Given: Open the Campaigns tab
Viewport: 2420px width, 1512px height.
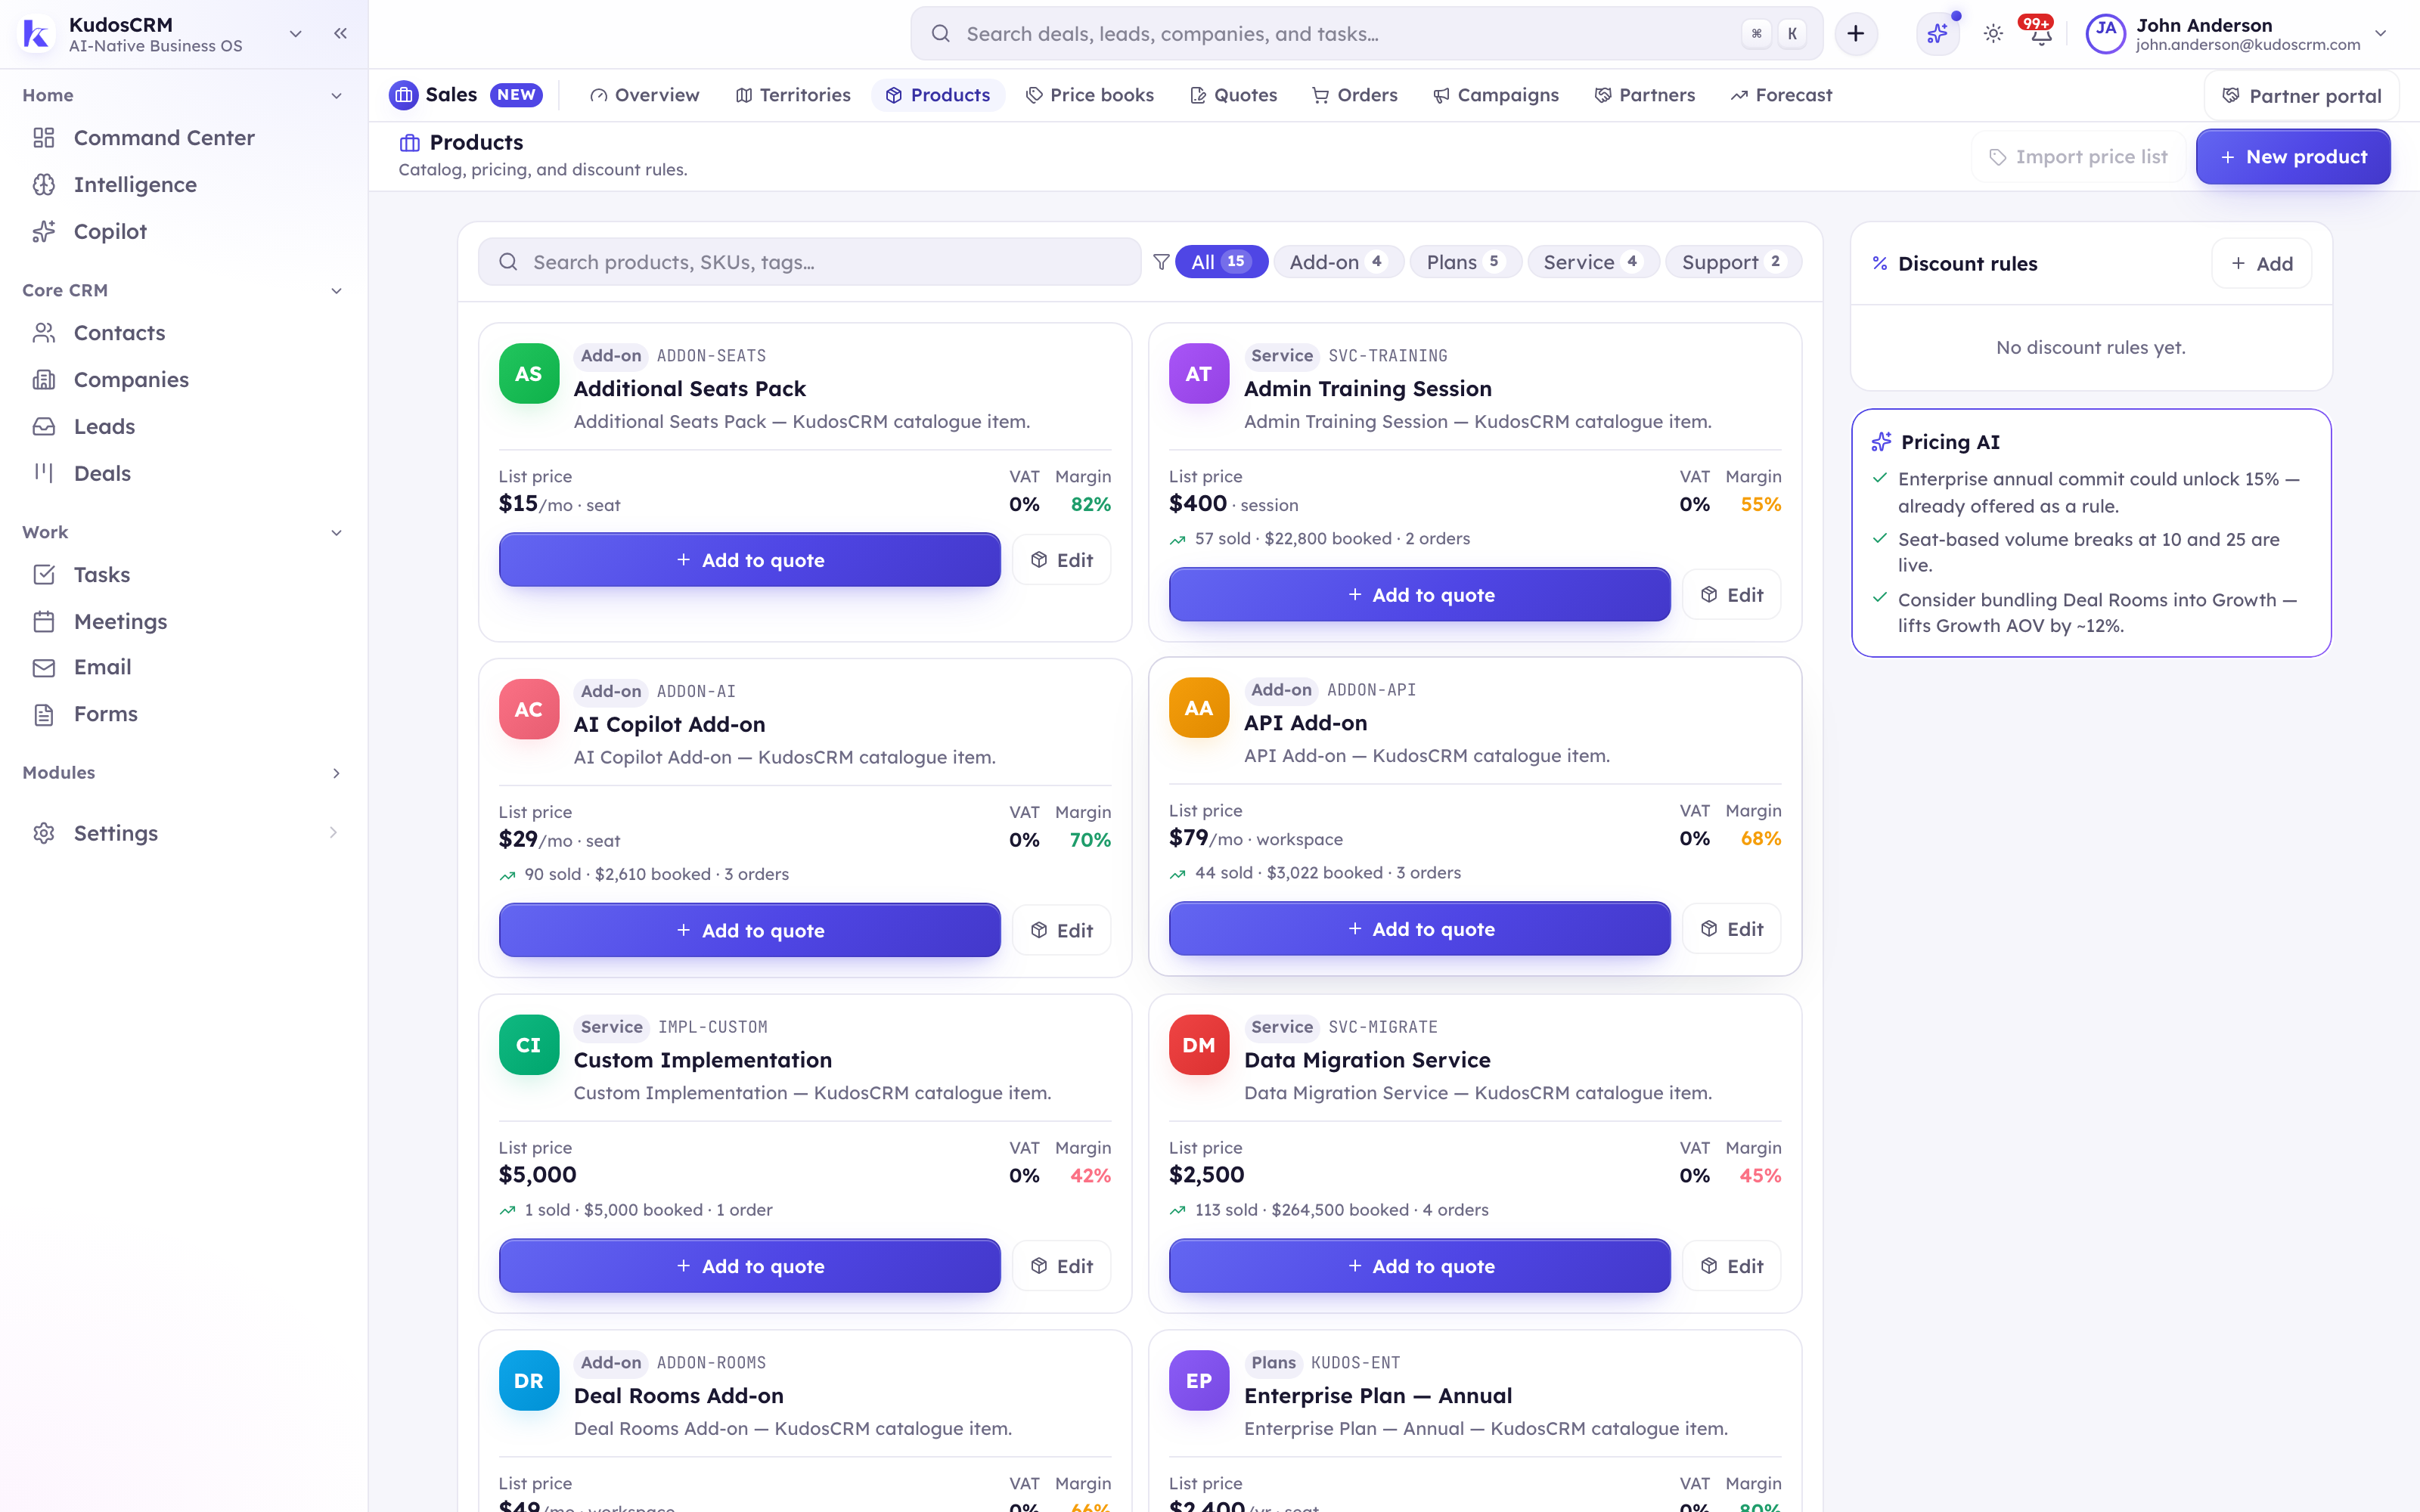Looking at the screenshot, I should 1496,95.
